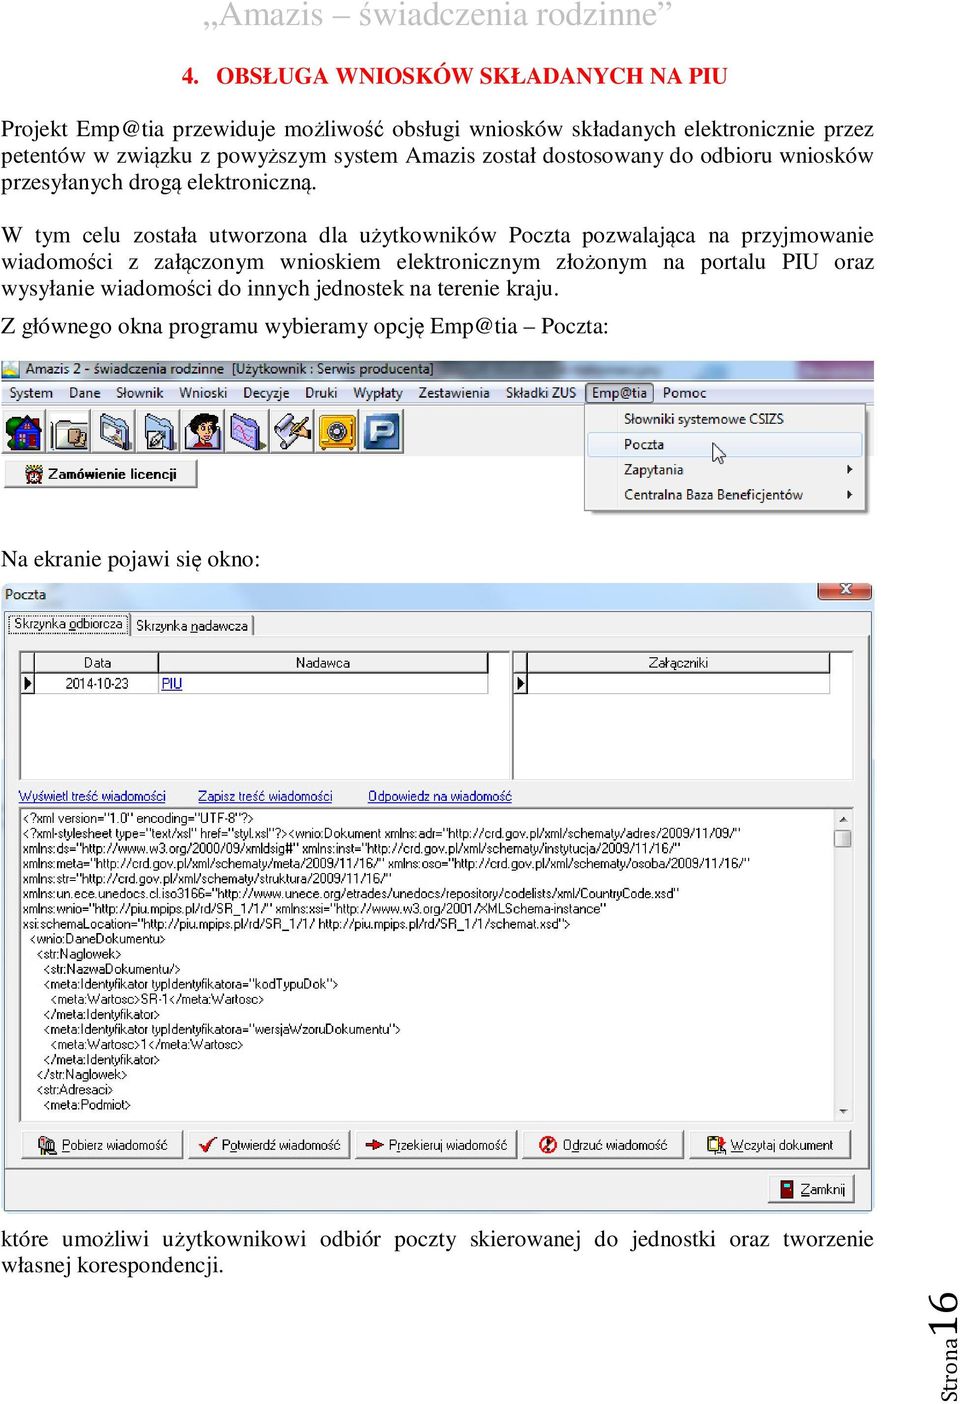Click the Odrzuć wiadomość button

603,1145
